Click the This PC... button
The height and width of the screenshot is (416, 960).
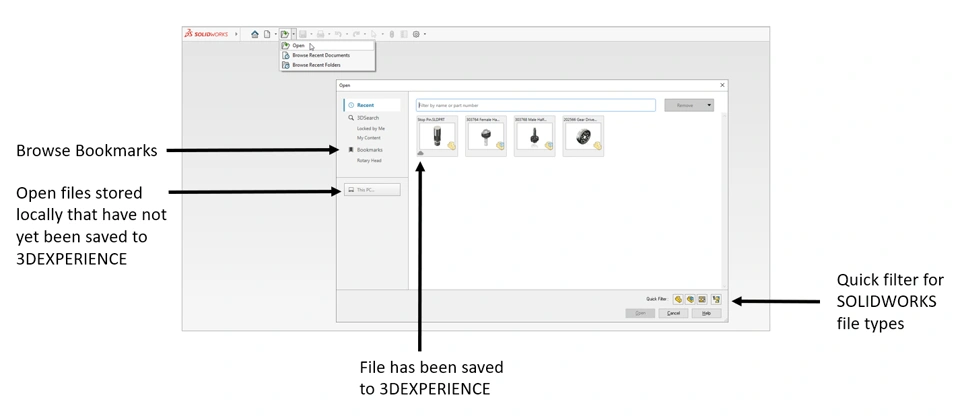coord(372,190)
